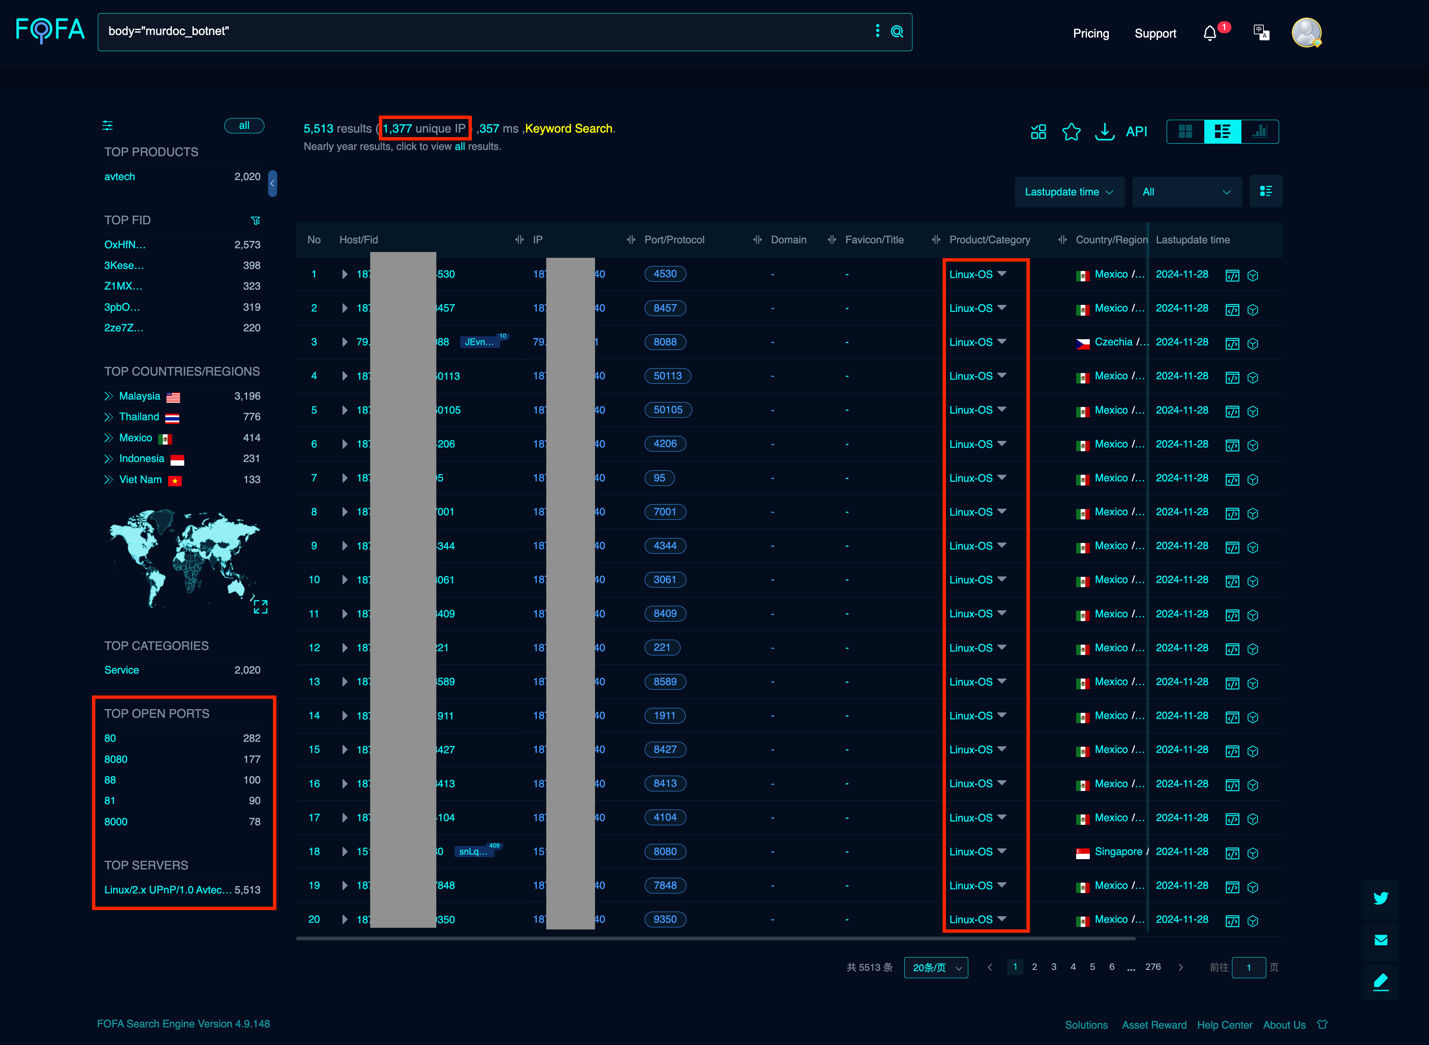Viewport: 1429px width, 1045px height.
Task: Click the go-to page number input
Action: 1249,968
